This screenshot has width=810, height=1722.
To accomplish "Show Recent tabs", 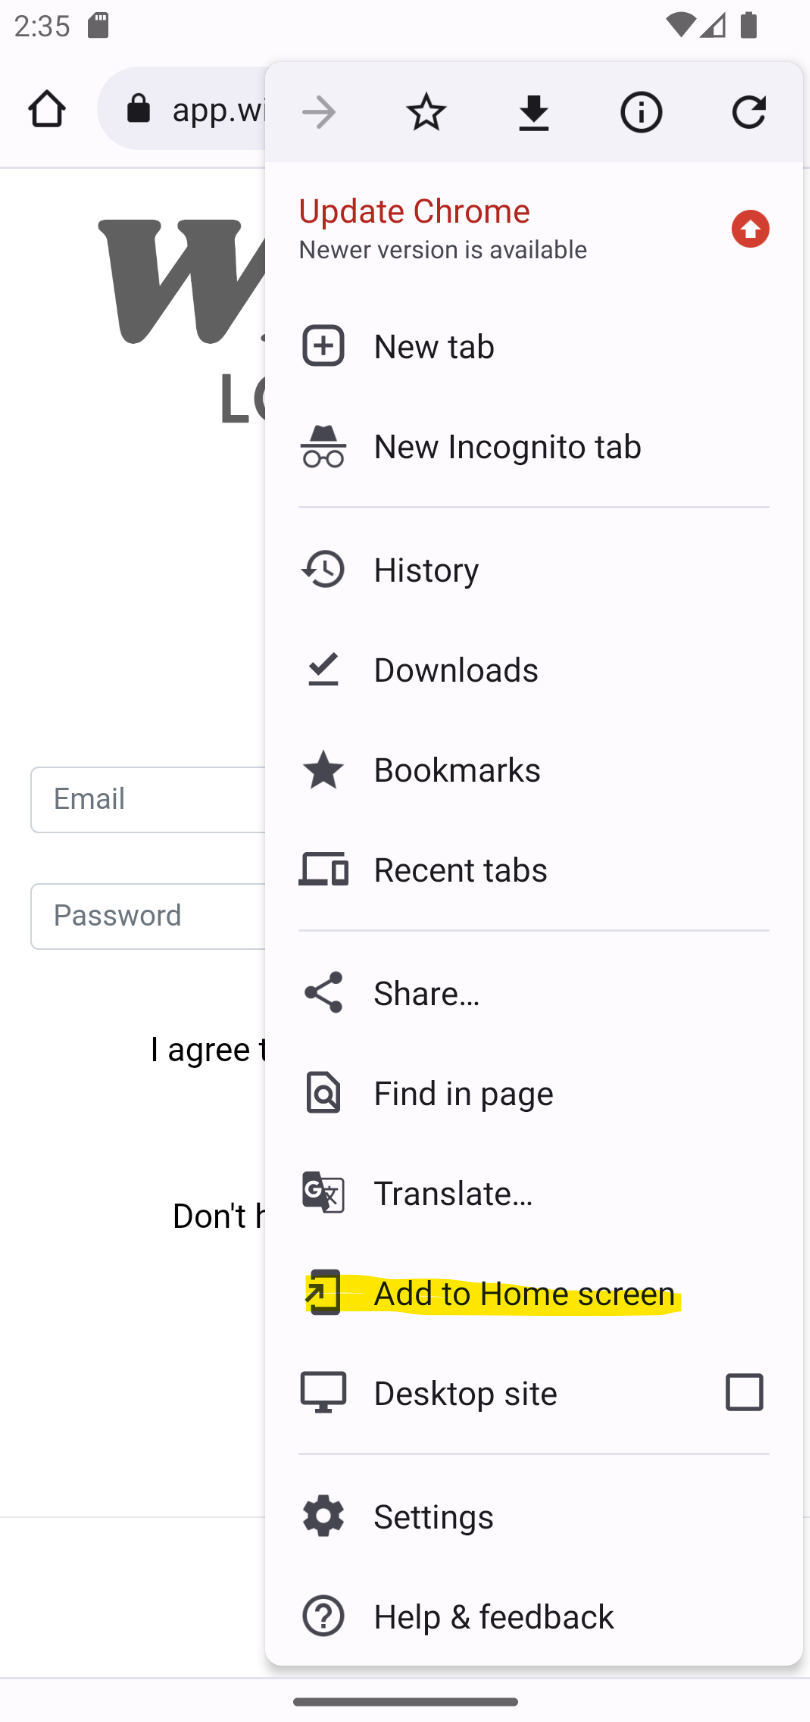I will (534, 870).
